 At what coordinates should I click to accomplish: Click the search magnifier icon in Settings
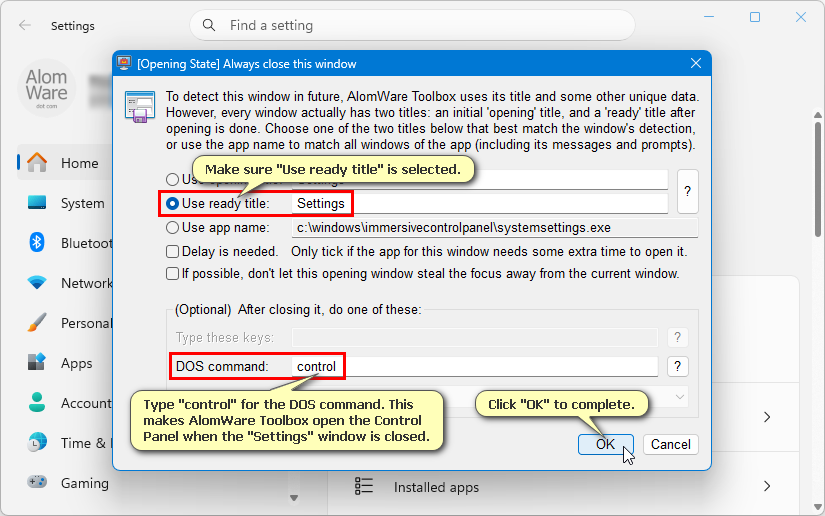[x=209, y=25]
